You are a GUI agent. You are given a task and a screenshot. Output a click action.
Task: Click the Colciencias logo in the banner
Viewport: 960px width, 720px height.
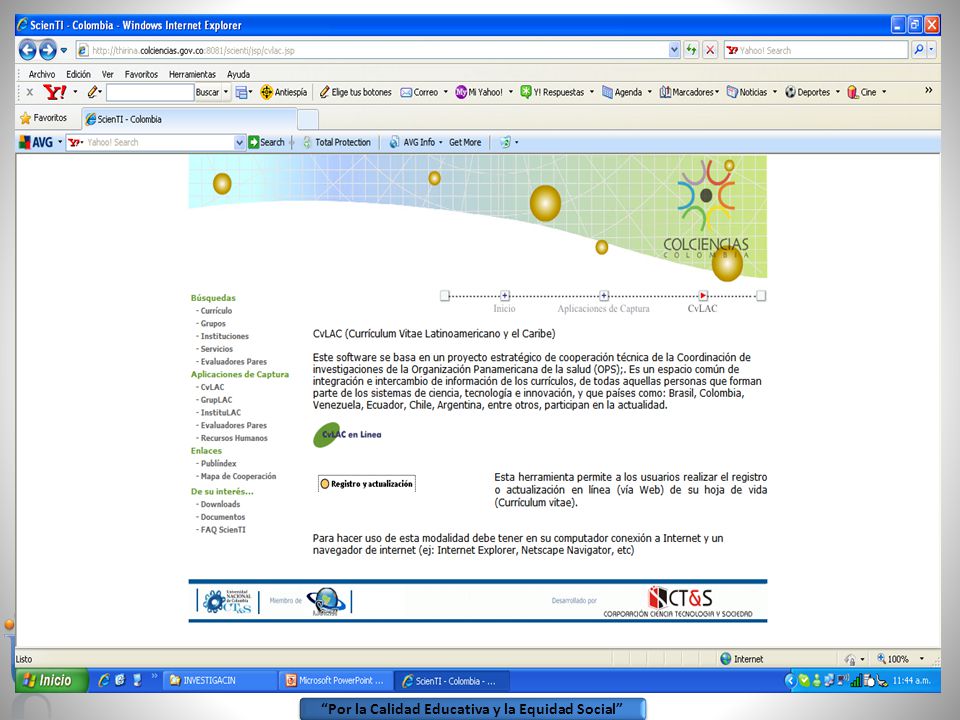[706, 208]
